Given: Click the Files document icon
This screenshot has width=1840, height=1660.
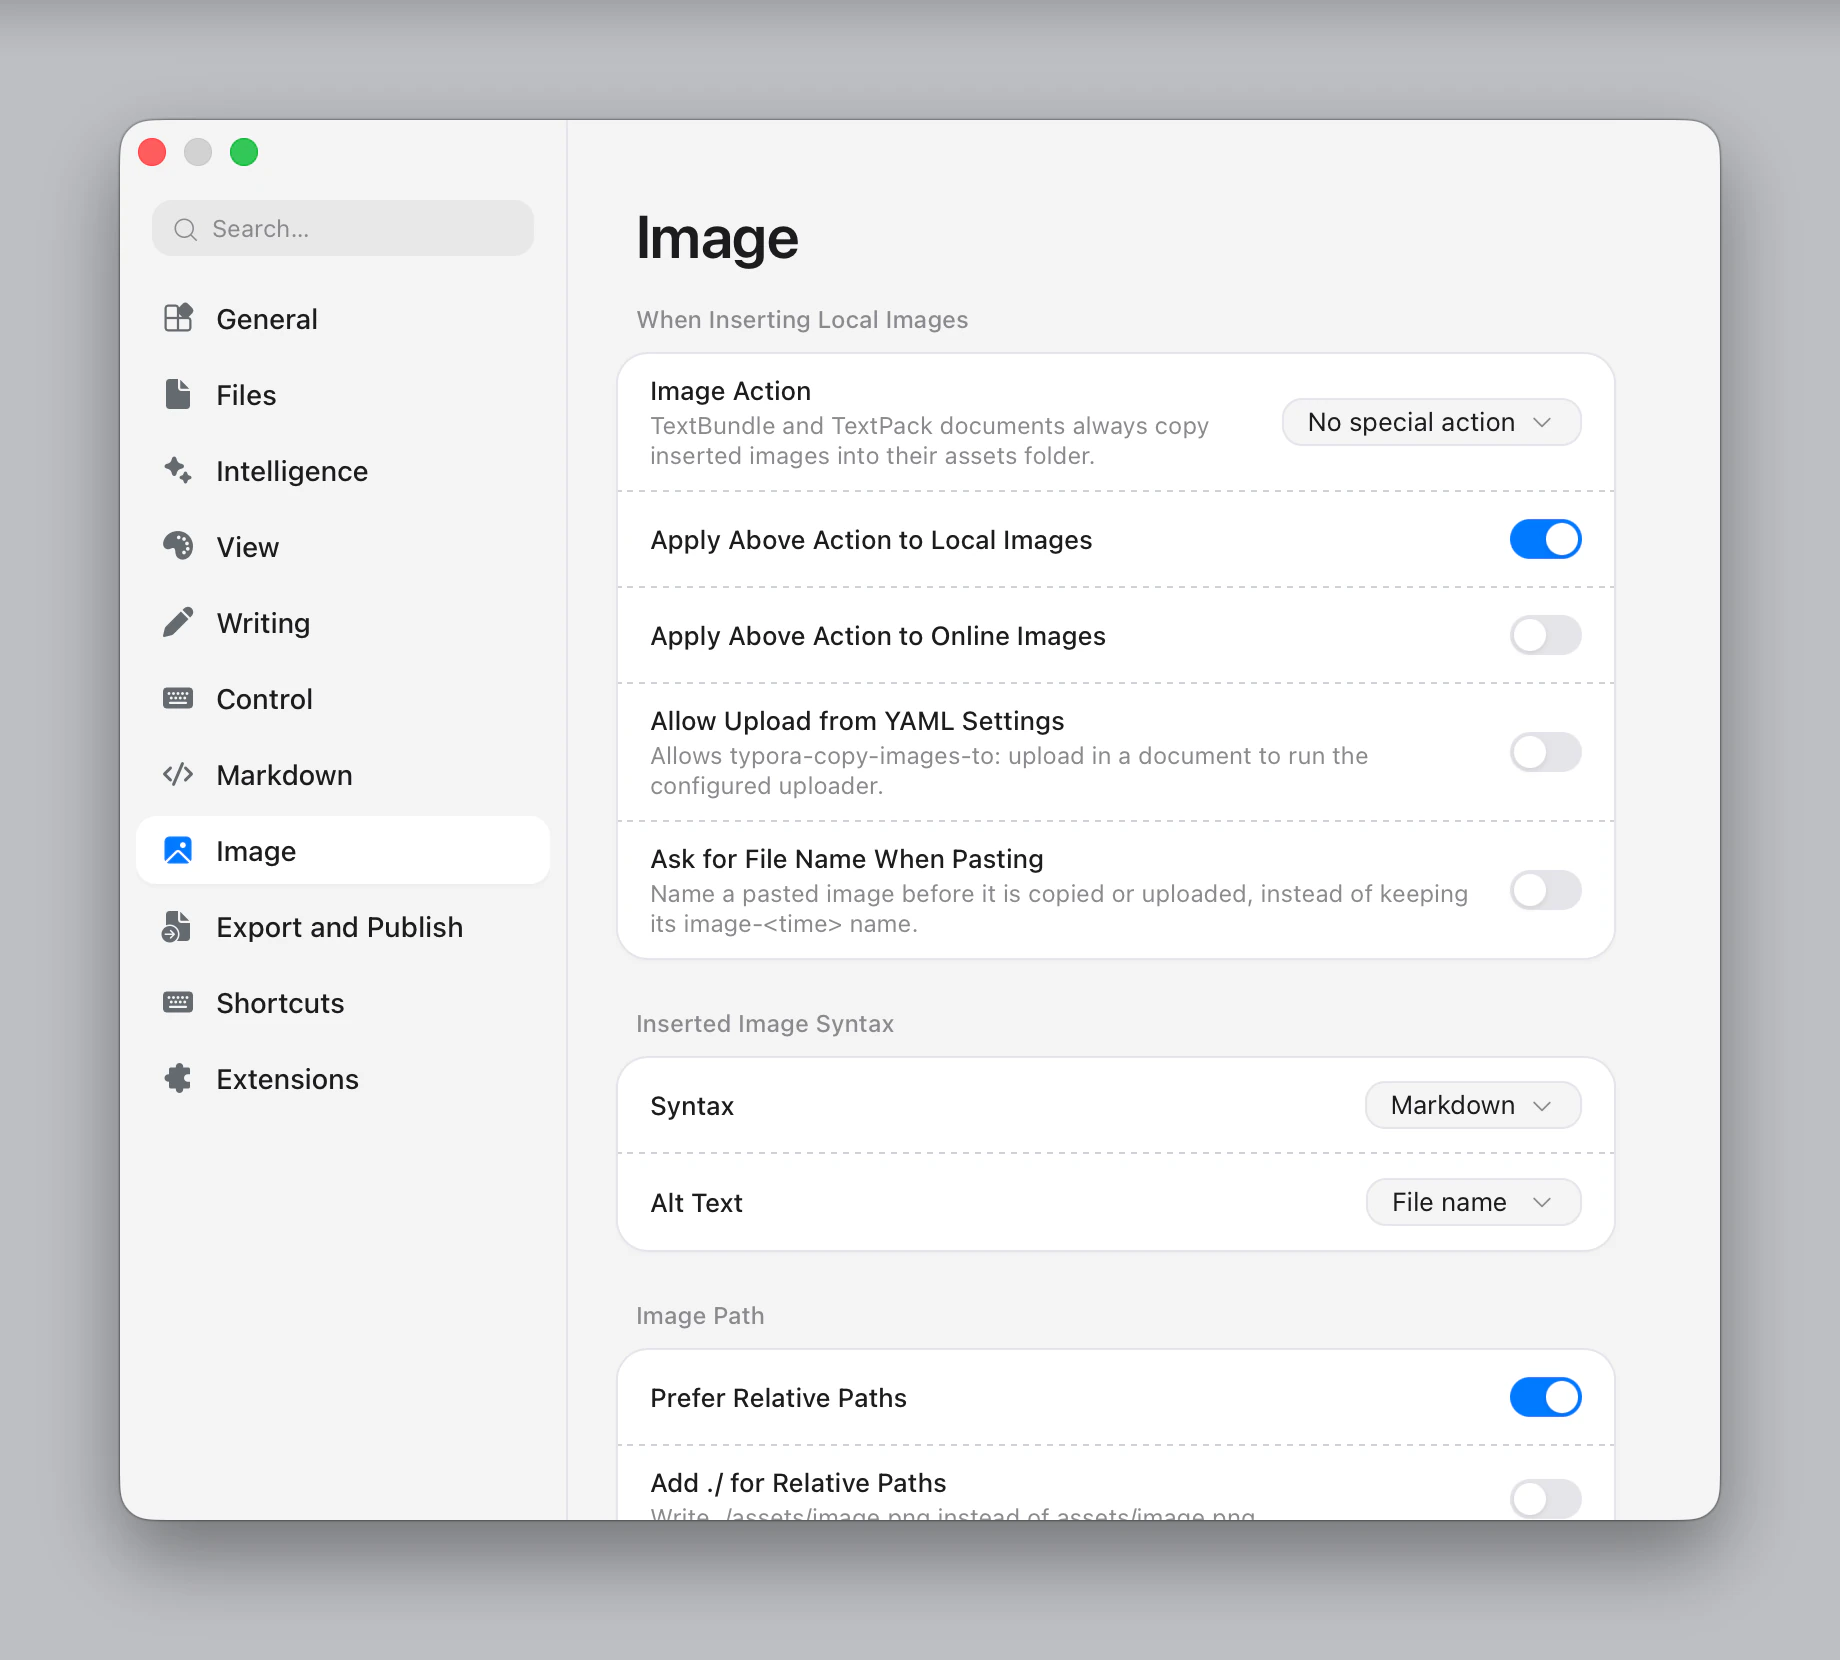Looking at the screenshot, I should pos(178,394).
